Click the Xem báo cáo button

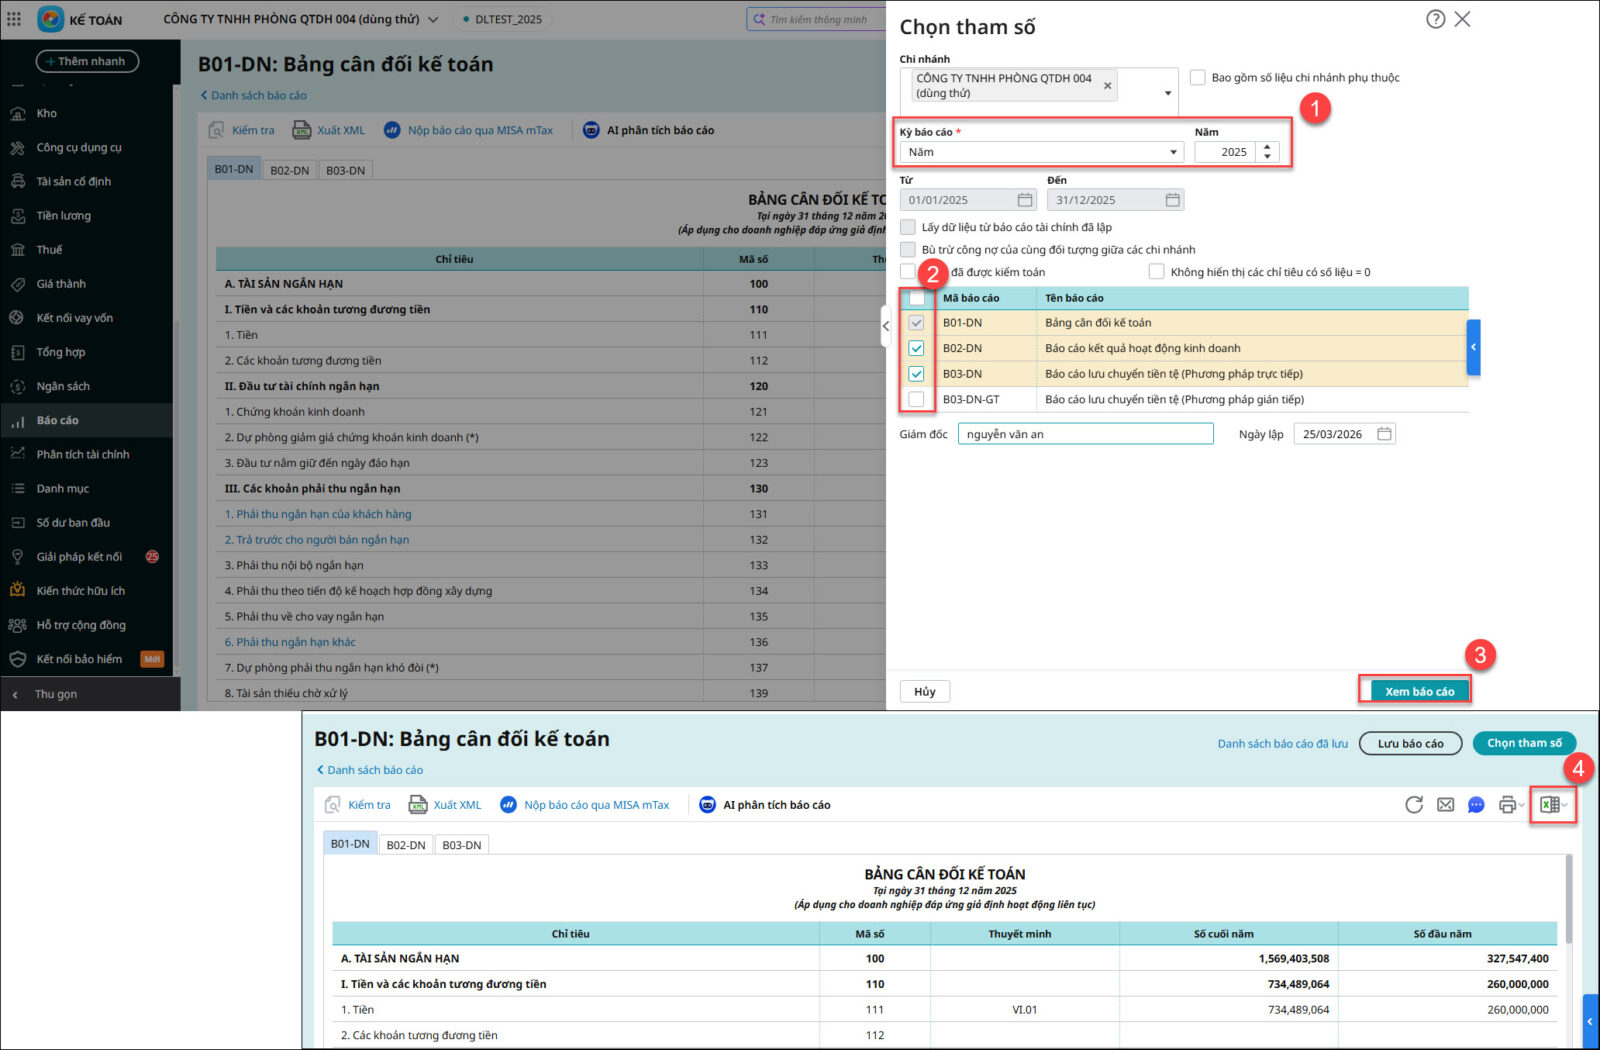point(1419,691)
